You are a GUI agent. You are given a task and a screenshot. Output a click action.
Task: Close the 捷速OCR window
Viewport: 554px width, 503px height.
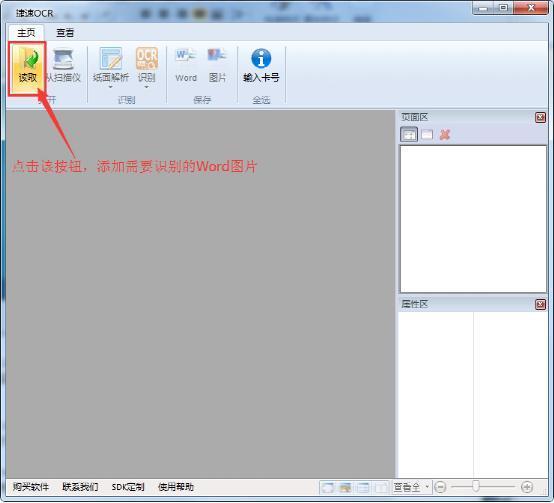click(x=531, y=8)
